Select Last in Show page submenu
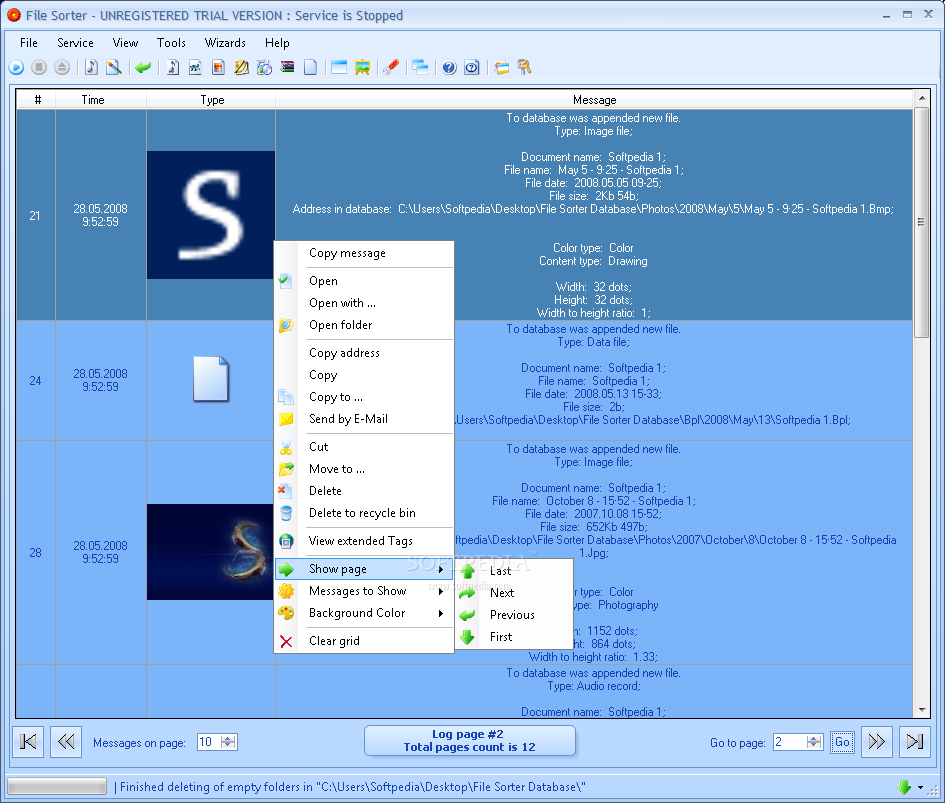 (x=514, y=571)
